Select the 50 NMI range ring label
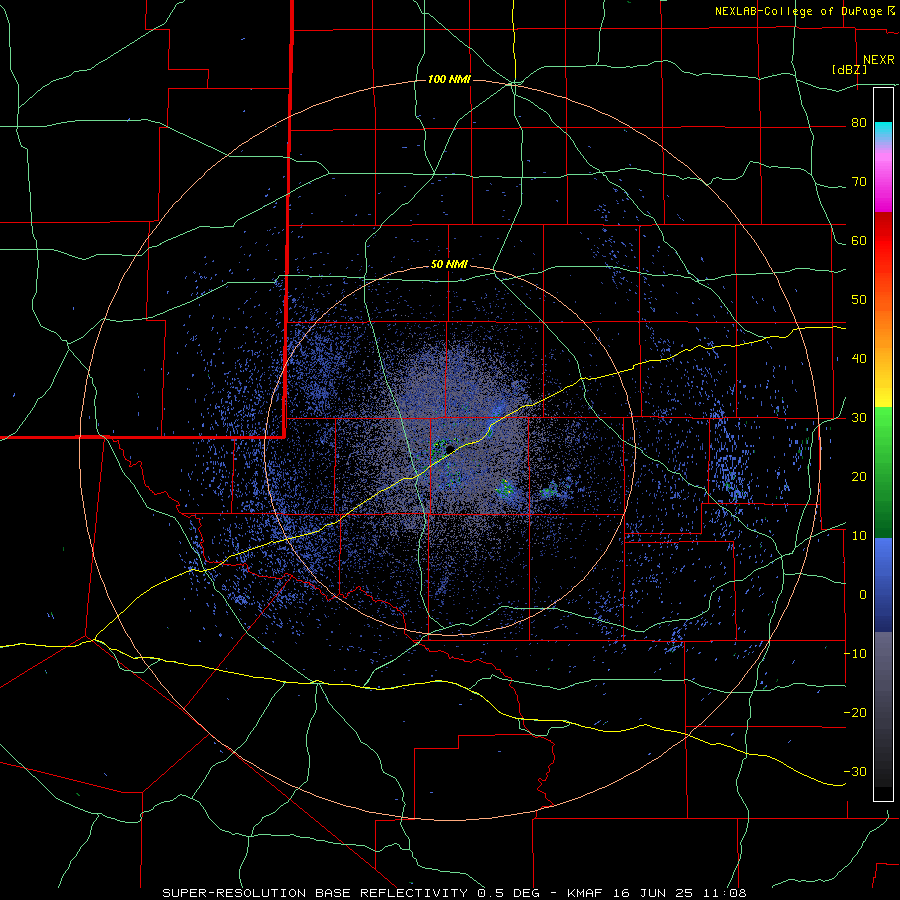Image resolution: width=900 pixels, height=900 pixels. [x=449, y=265]
